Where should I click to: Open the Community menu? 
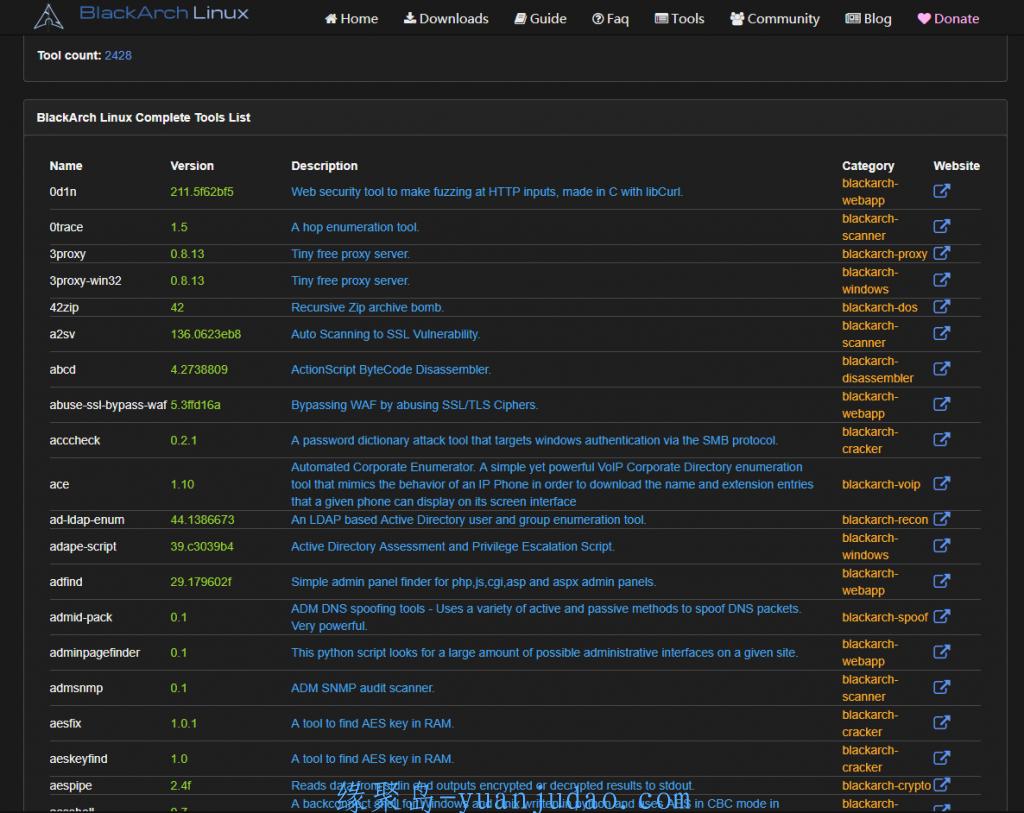pyautogui.click(x=775, y=18)
